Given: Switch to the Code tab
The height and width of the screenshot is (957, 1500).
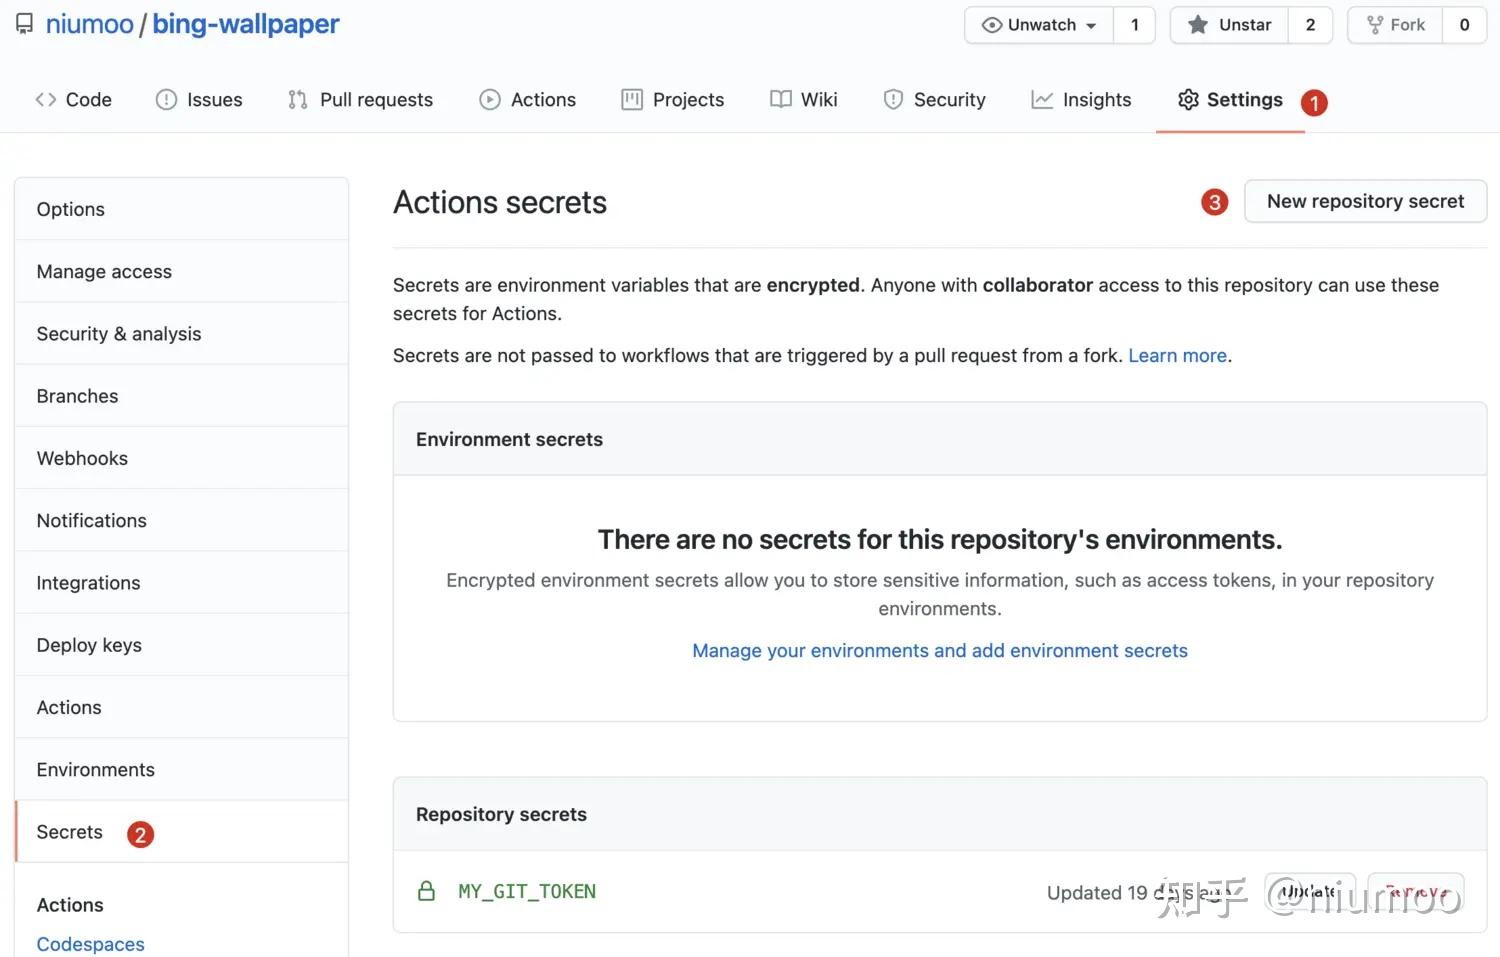Looking at the screenshot, I should [x=73, y=99].
